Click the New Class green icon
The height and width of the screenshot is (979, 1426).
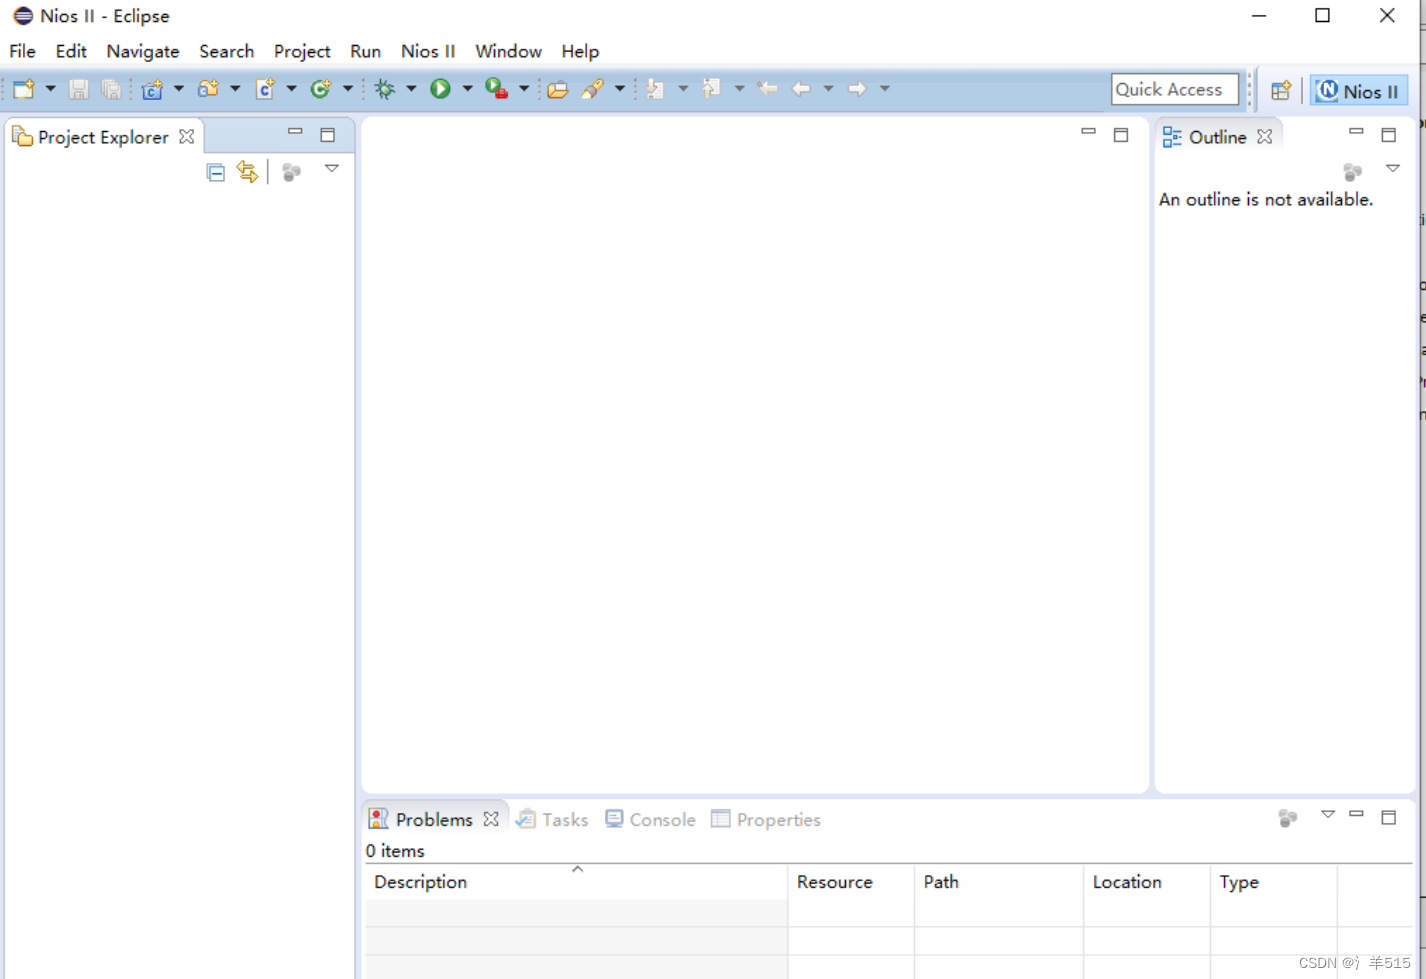320,89
